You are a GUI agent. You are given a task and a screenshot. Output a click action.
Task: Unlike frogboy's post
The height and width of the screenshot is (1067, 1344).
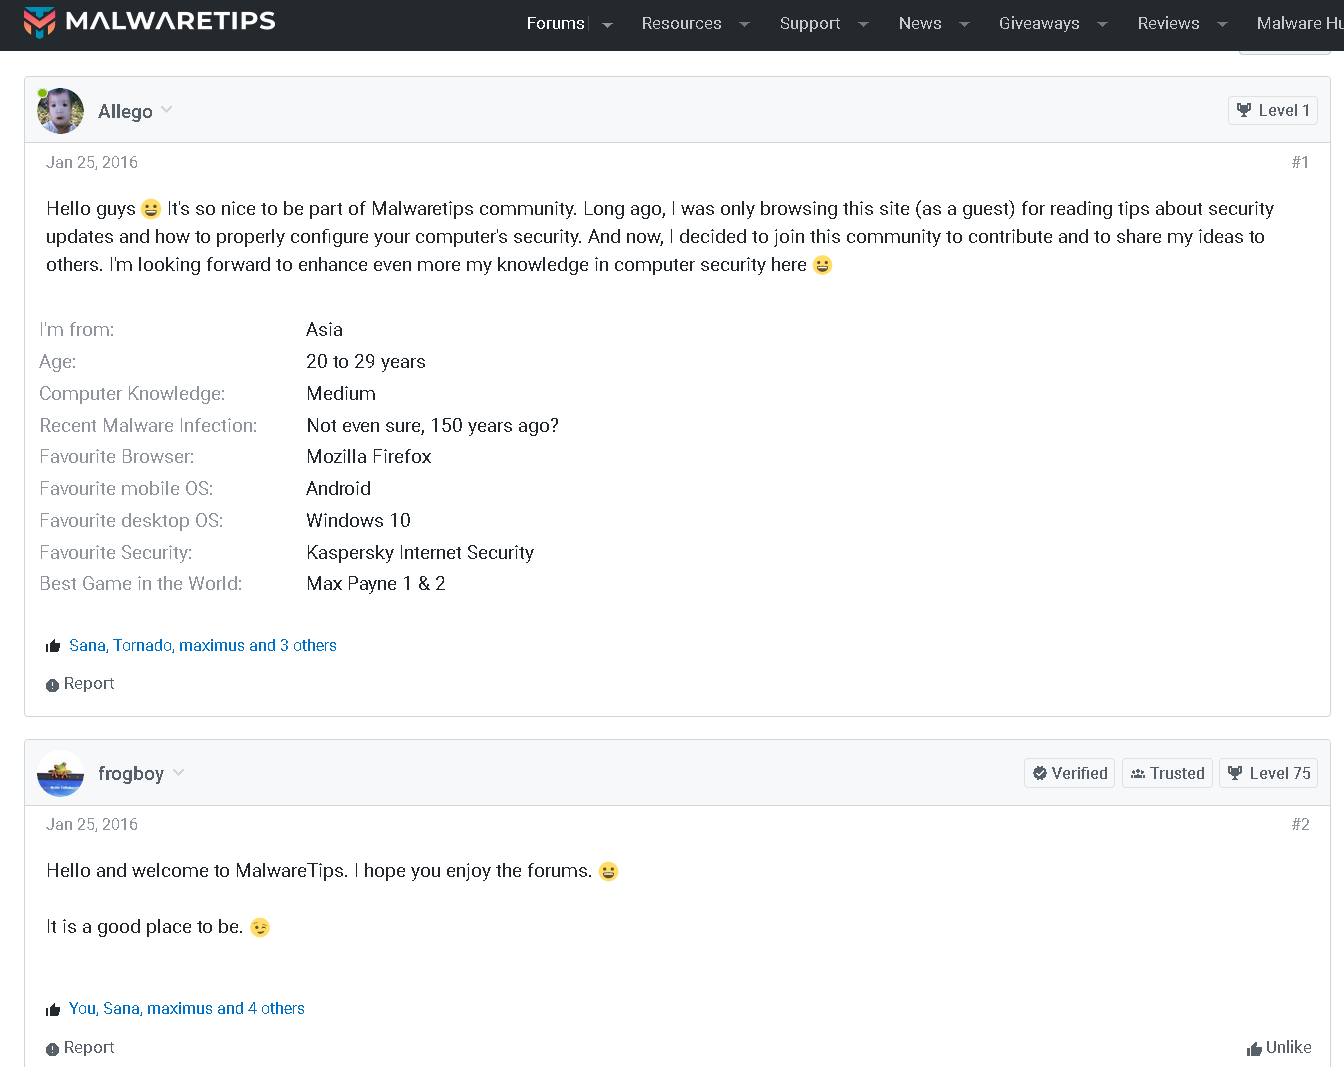coord(1279,1047)
